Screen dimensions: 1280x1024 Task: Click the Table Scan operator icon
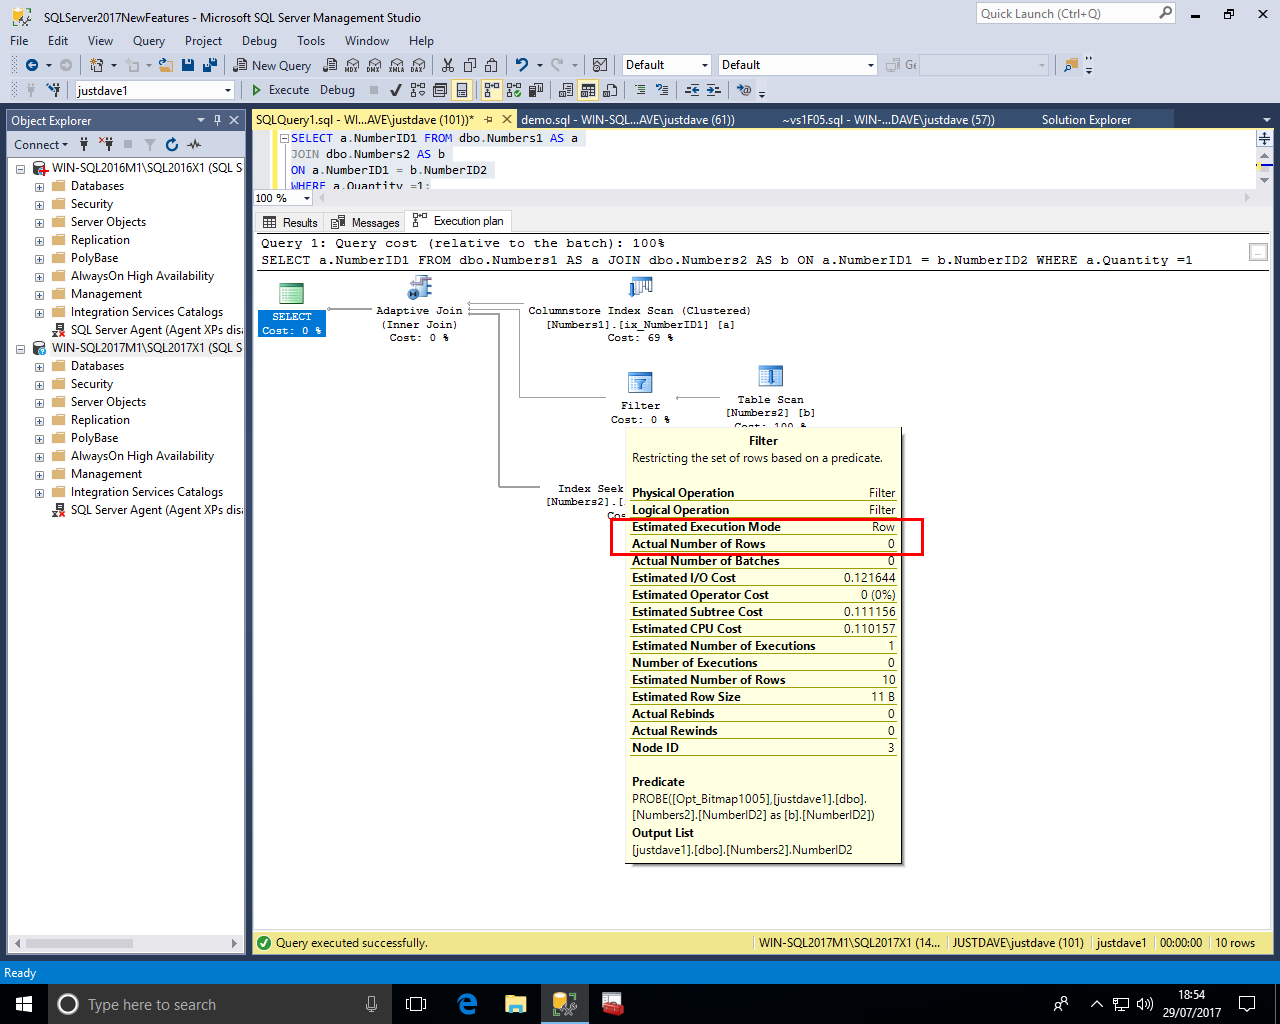click(x=770, y=377)
